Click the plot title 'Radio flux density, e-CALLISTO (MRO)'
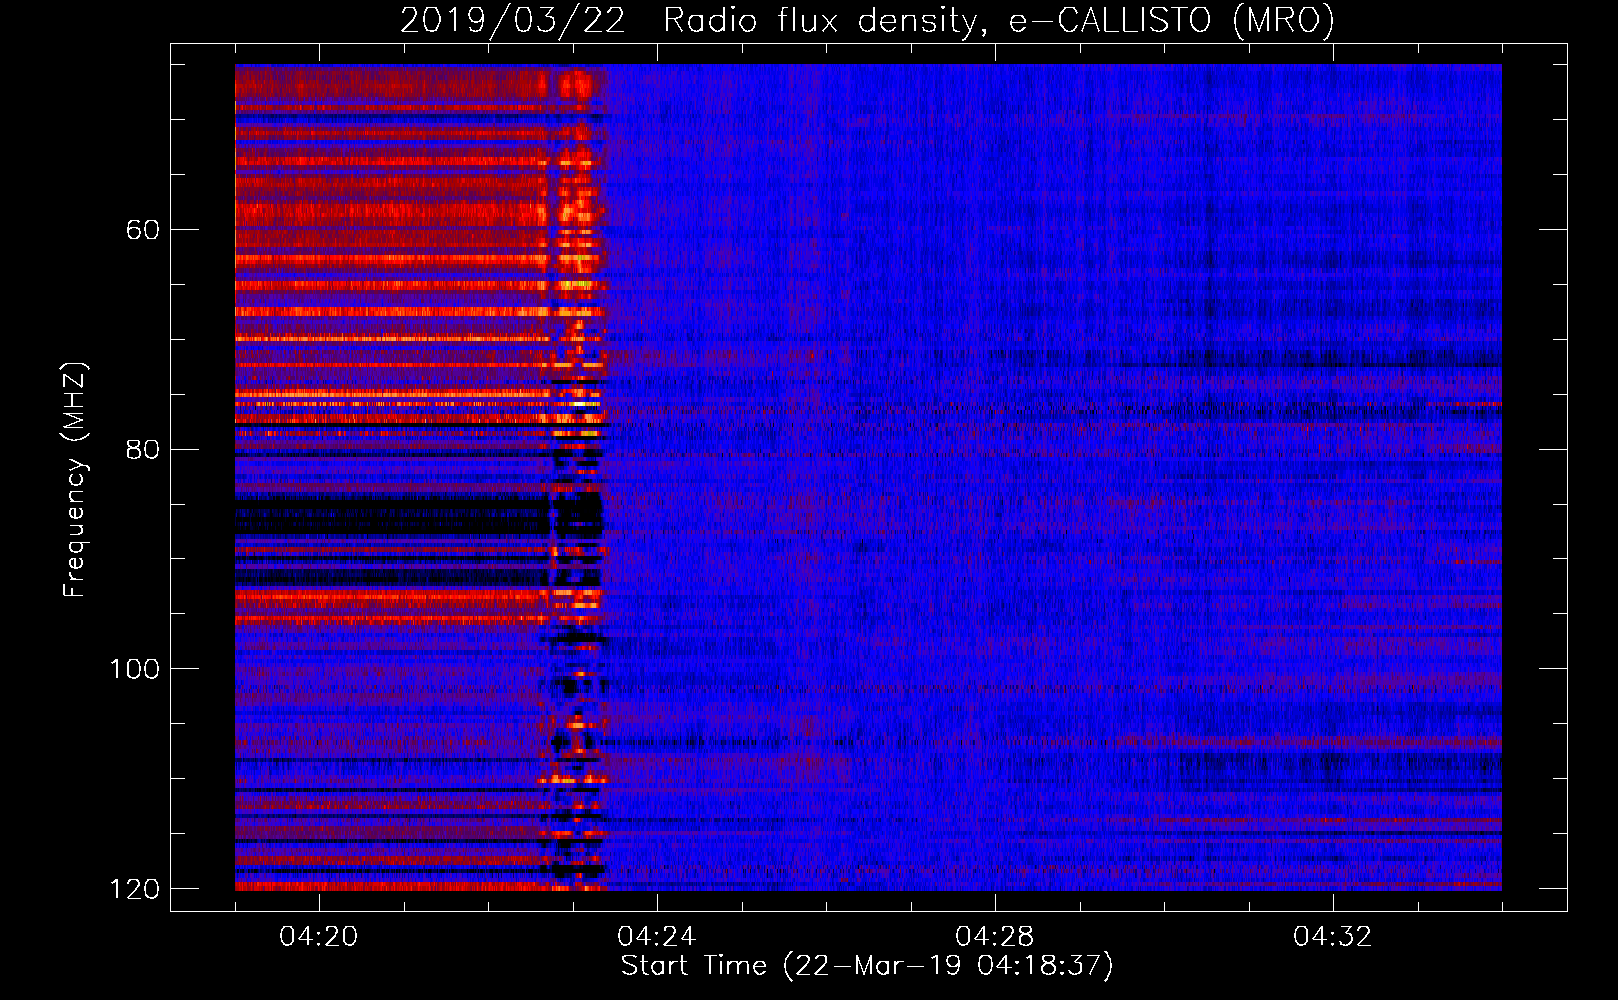Viewport: 1618px width, 1000px height. pos(999,20)
